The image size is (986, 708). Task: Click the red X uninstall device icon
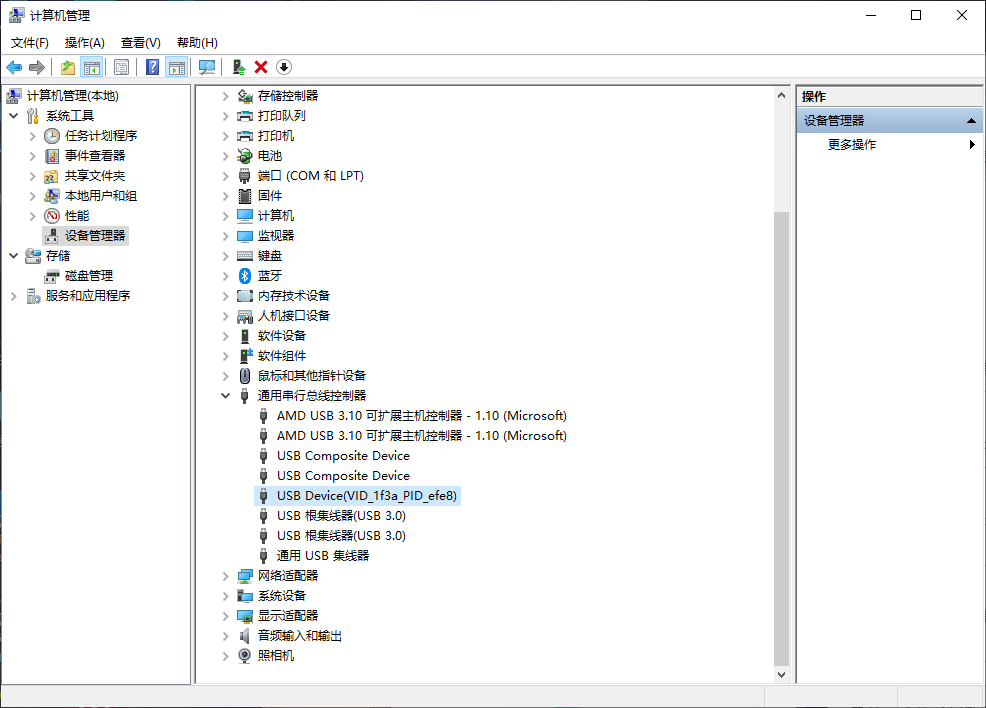pos(260,67)
